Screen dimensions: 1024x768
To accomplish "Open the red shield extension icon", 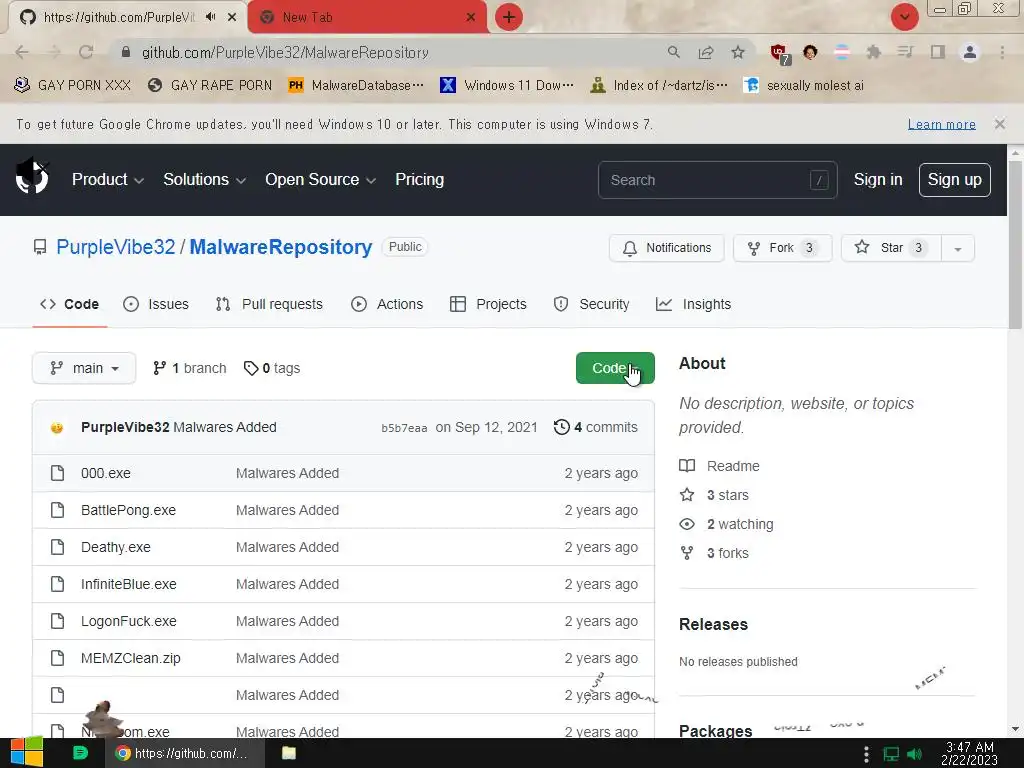I will click(x=779, y=54).
